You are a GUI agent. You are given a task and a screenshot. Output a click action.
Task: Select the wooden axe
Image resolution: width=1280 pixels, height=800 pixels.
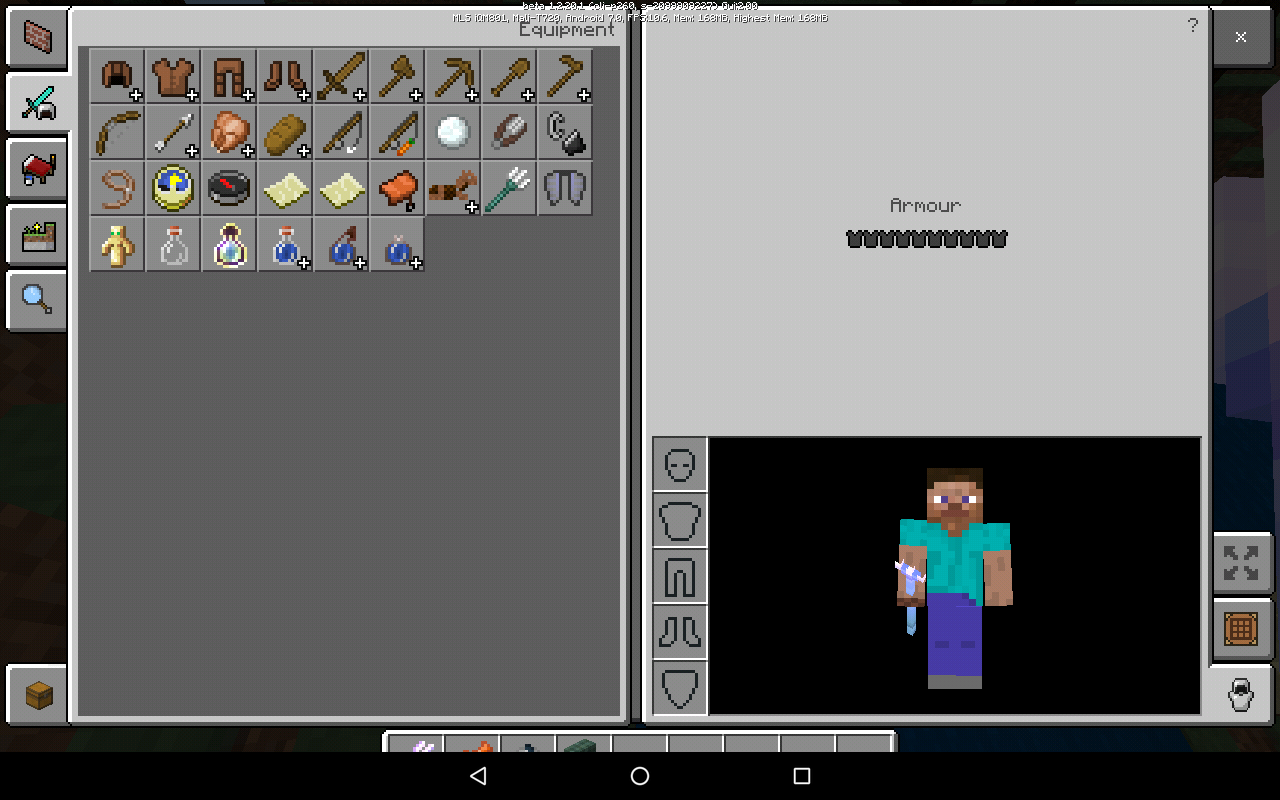coord(397,76)
